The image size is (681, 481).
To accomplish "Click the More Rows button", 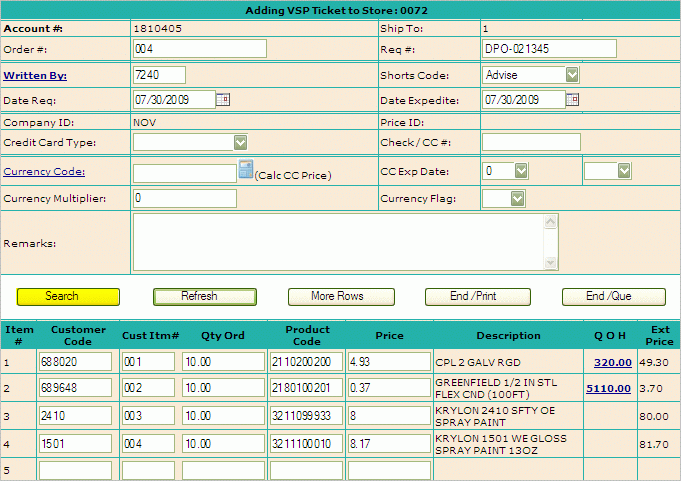I will [337, 297].
